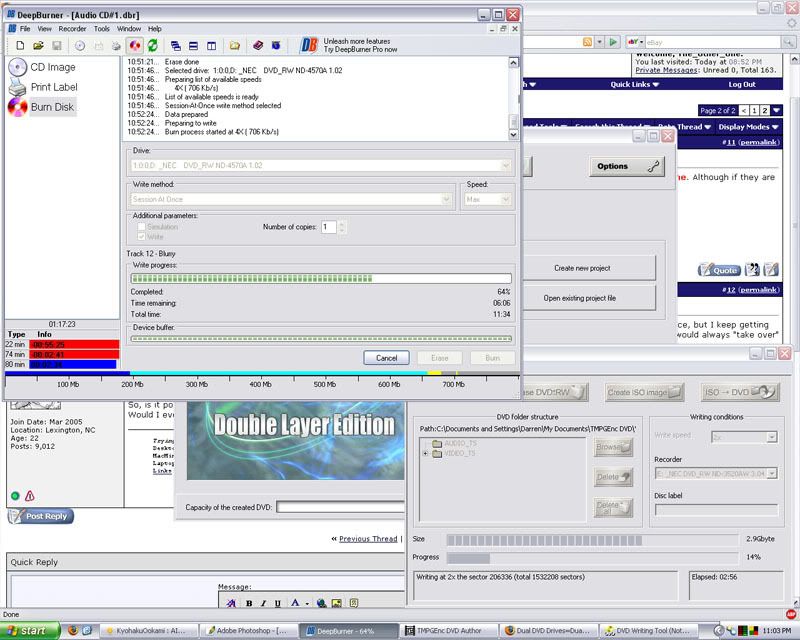800x640 pixels.
Task: Click the Cancel button in the burn dialog
Action: point(386,358)
